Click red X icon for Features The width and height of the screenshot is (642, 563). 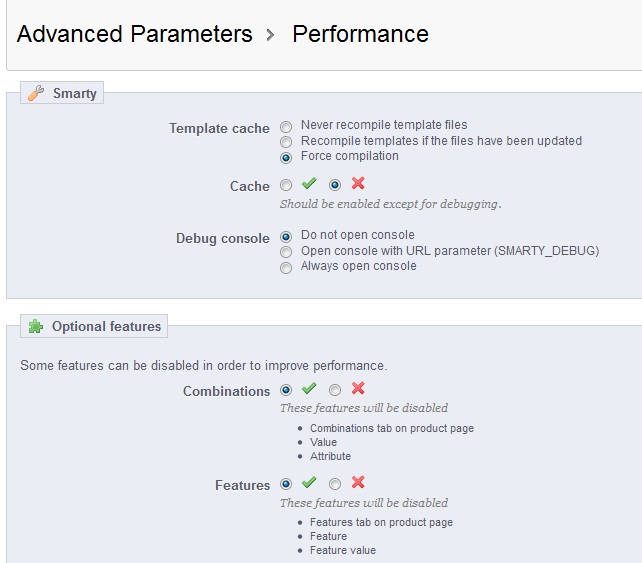(x=358, y=482)
